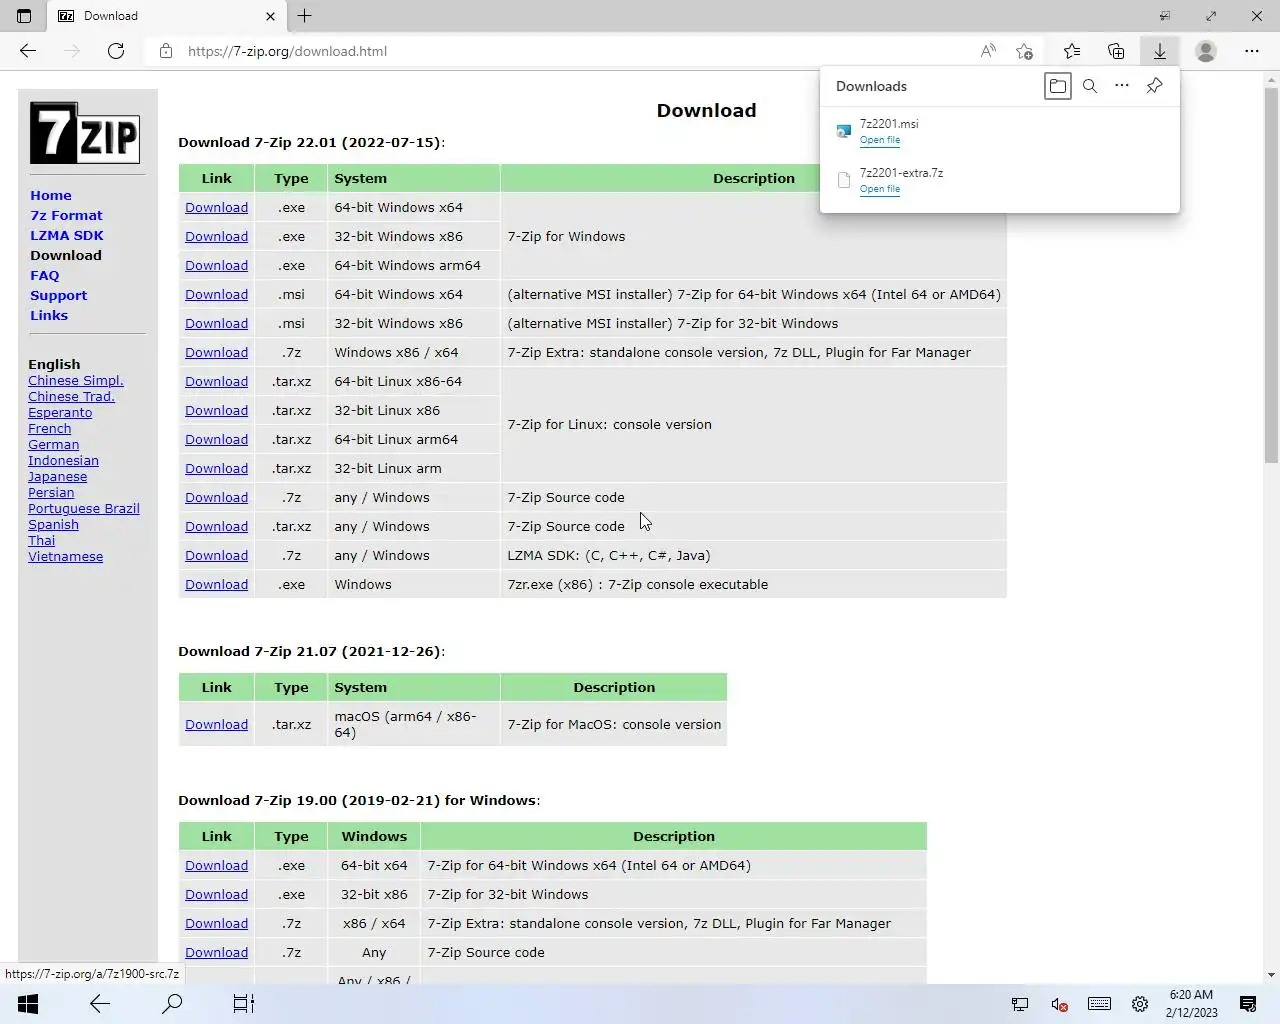Click scrollbar down arrow
The image size is (1280, 1024).
tap(1271, 974)
